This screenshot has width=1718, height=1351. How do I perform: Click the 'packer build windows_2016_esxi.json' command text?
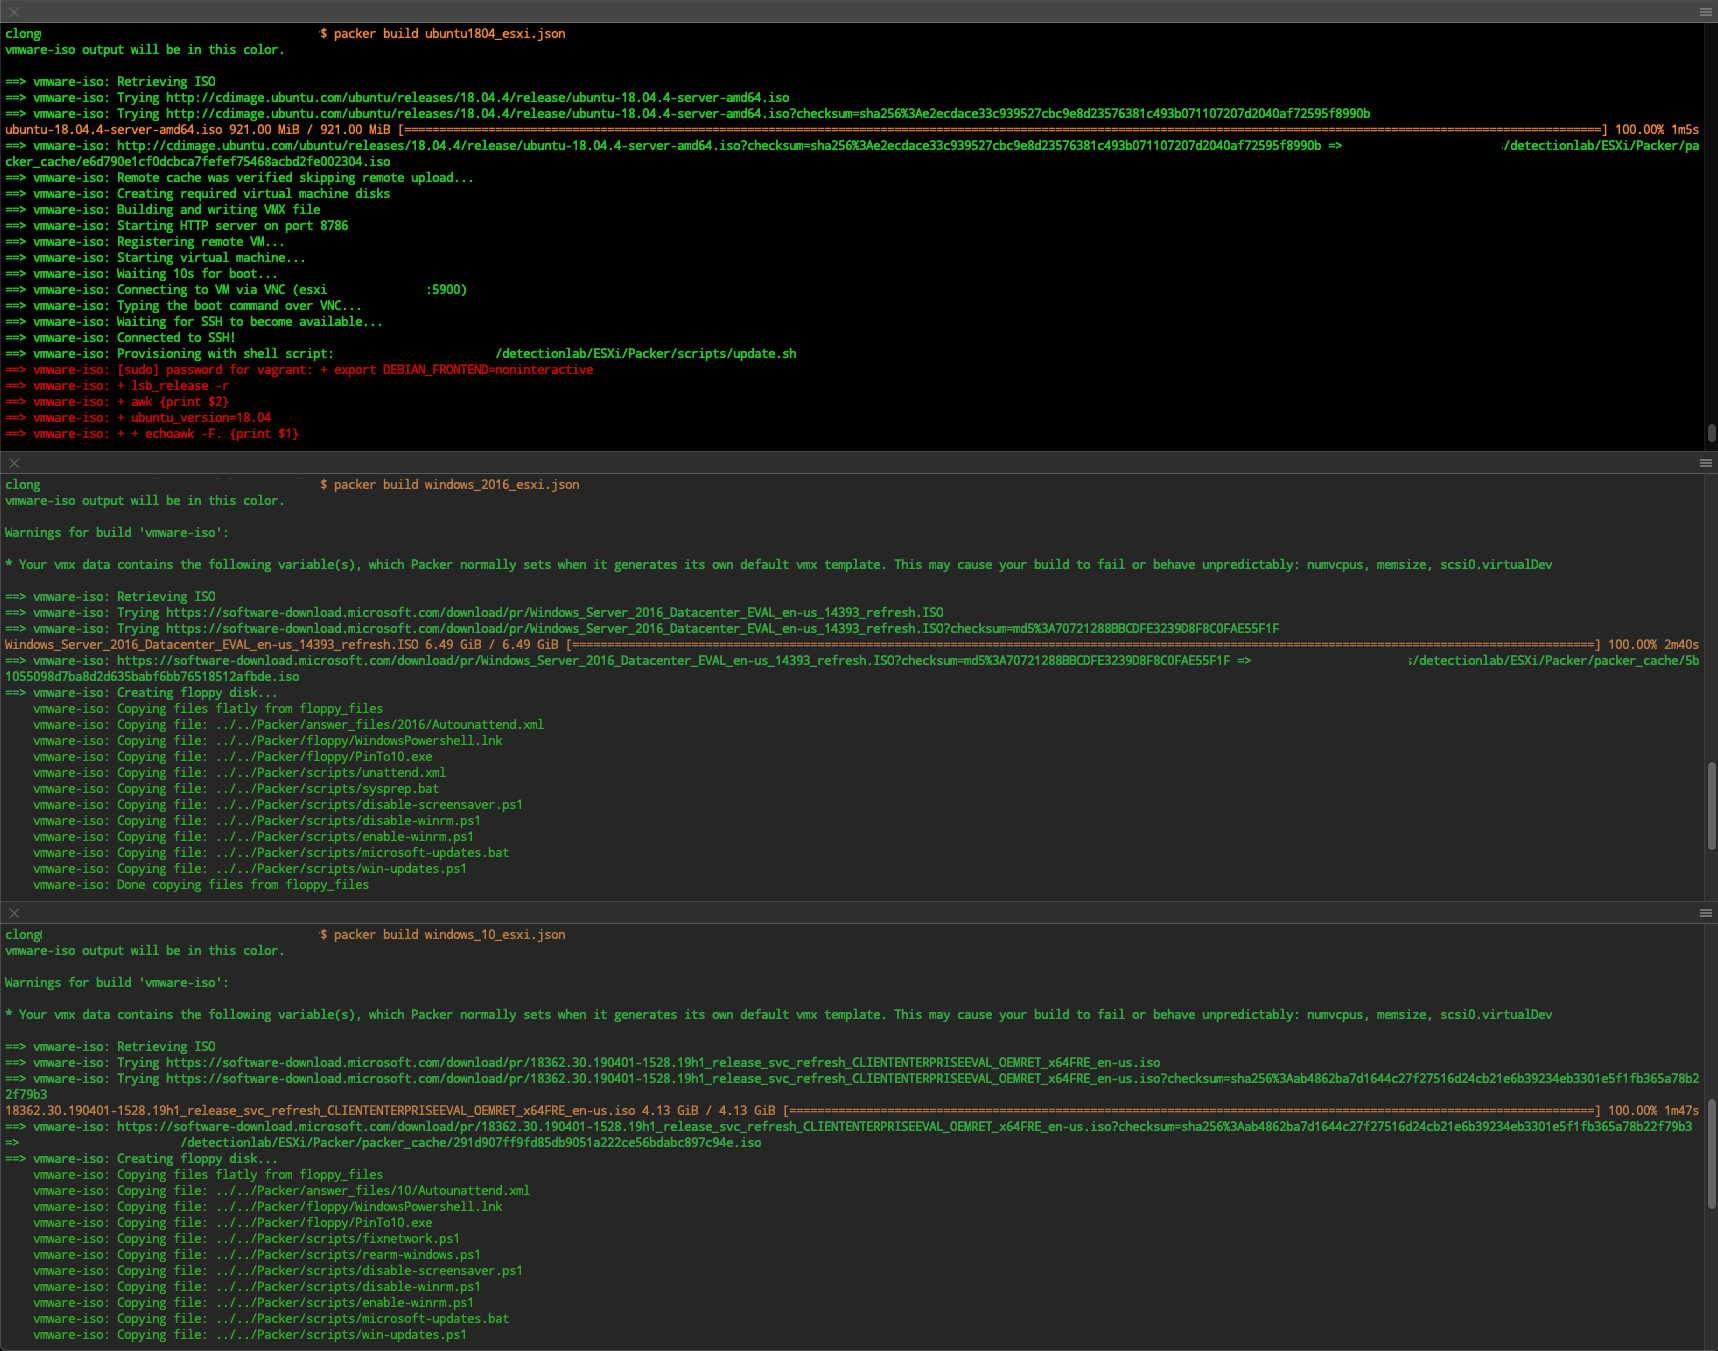456,485
